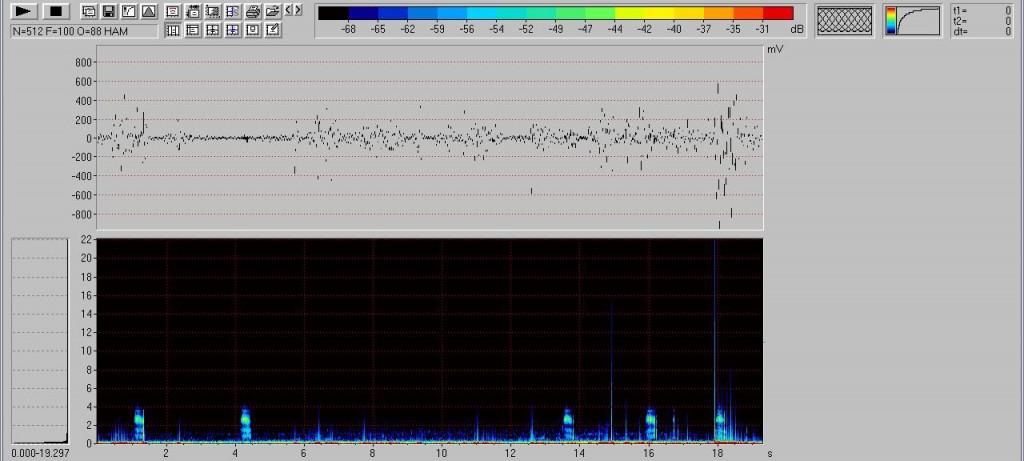
Task: Pick the green swatch above -49 dB
Action: (570, 13)
